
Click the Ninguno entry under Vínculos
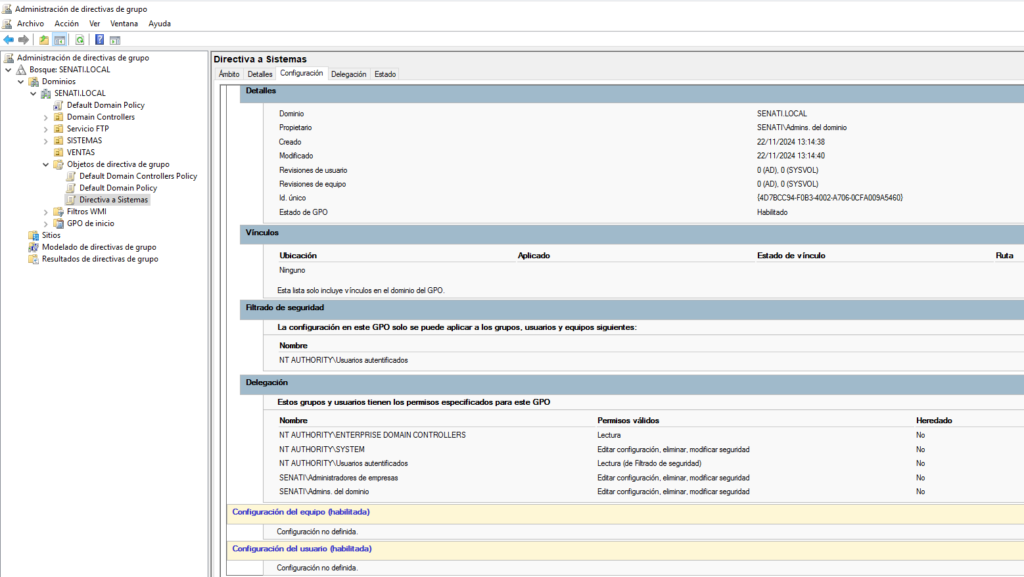[292, 270]
